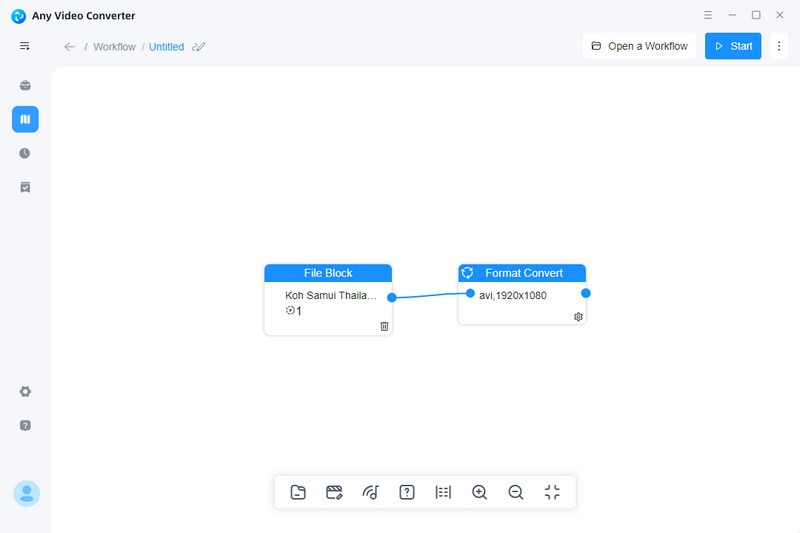The width and height of the screenshot is (800, 533).
Task: Click the auto-arrange layout tool
Action: tap(443, 492)
